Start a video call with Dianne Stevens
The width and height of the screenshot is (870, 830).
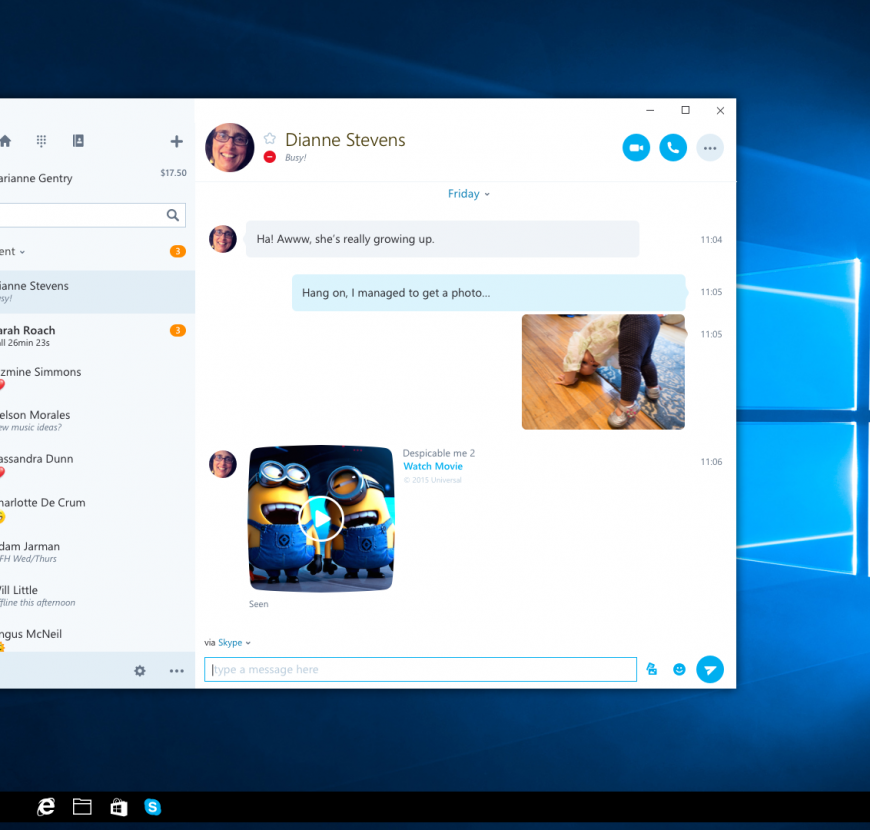tap(636, 148)
